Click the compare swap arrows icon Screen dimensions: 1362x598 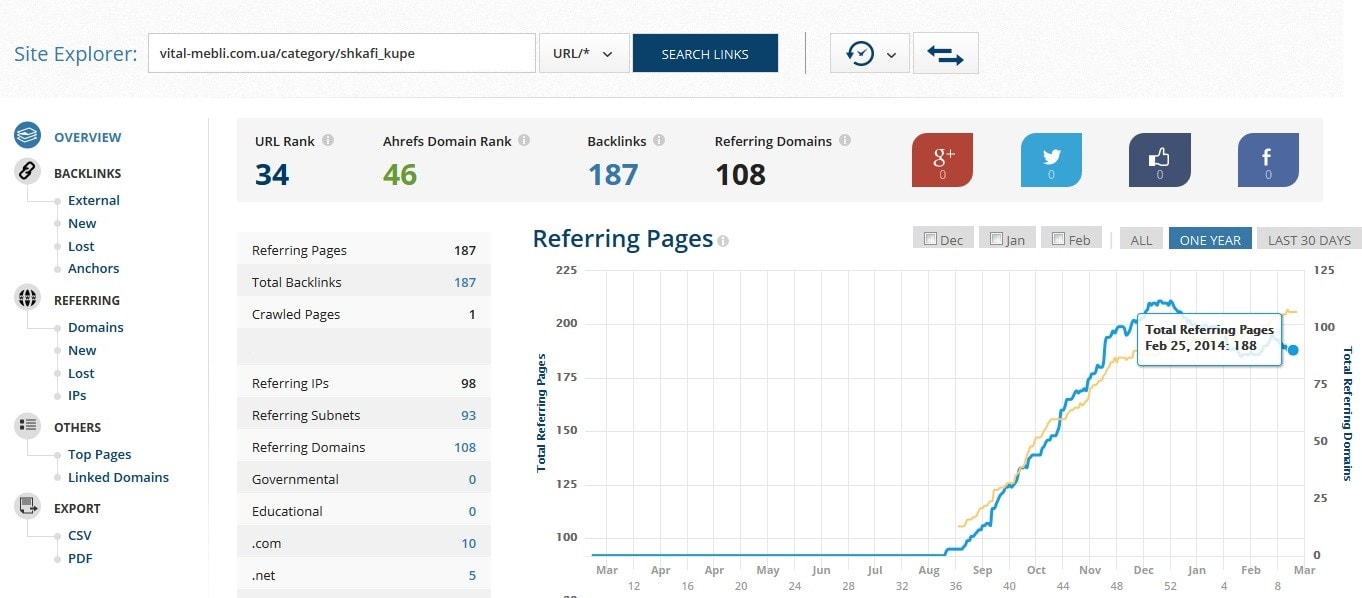pos(945,54)
